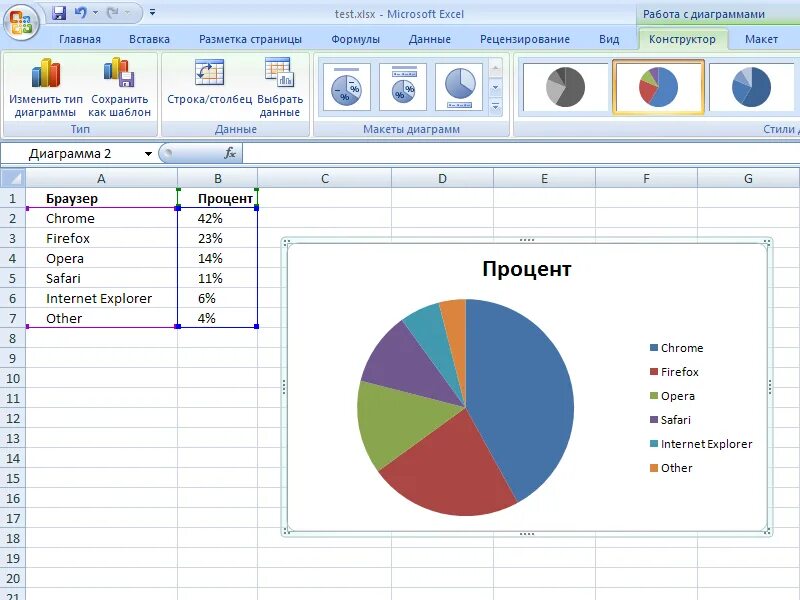Undo the last action
The image size is (800, 600).
tap(80, 12)
